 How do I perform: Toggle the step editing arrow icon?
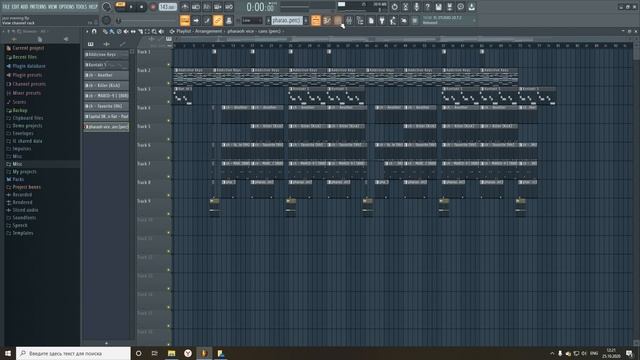click(196, 20)
